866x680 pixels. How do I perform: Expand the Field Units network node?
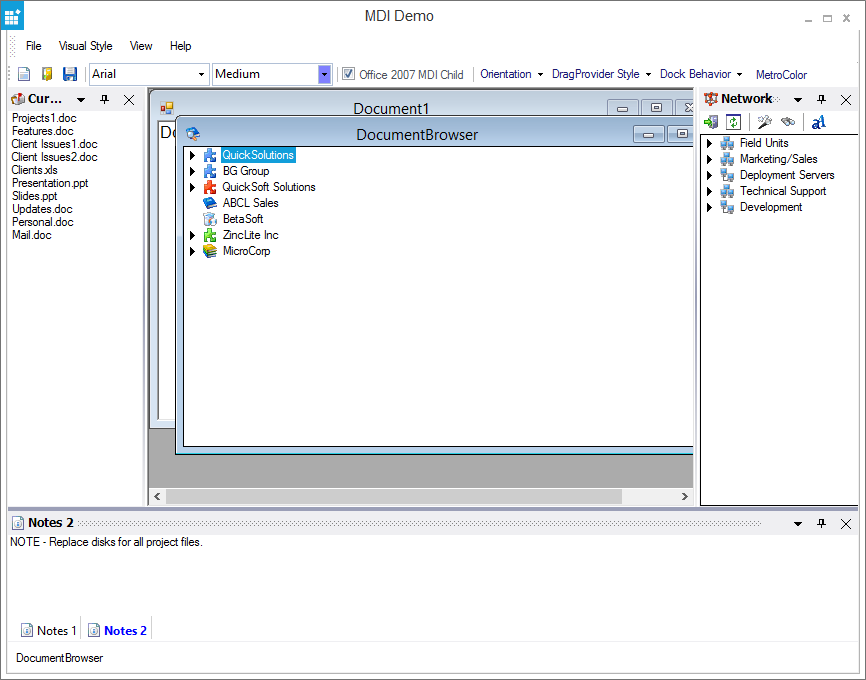click(x=710, y=143)
